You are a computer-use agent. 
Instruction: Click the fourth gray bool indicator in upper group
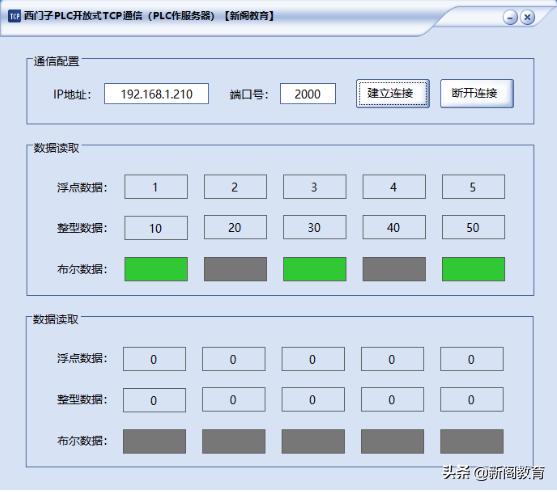(x=394, y=269)
